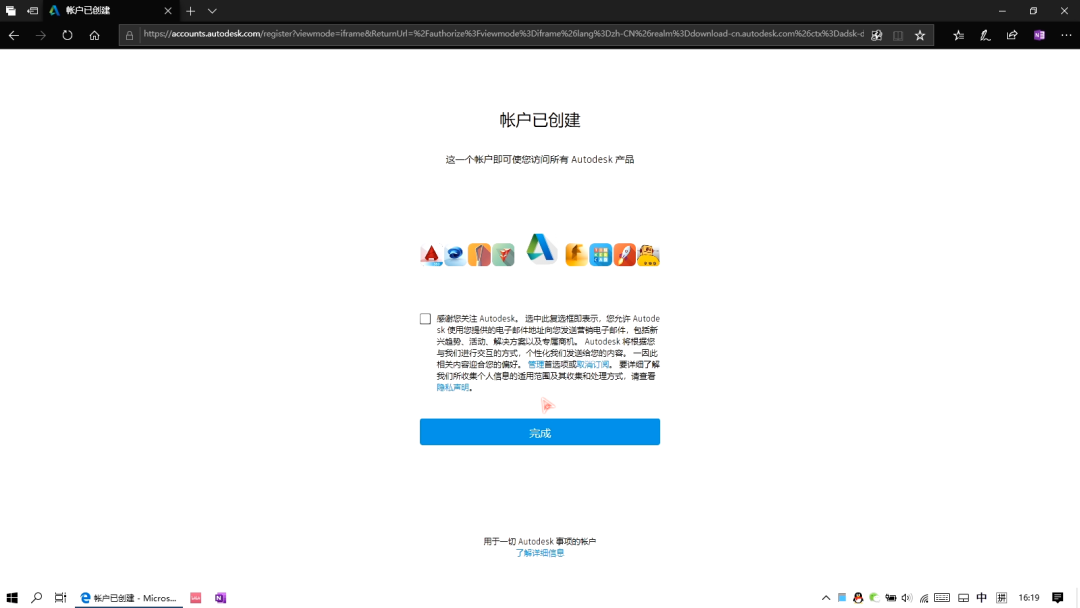Screen dimensions: 1080x608
Task: Click the central Autodesk A logo
Action: pyautogui.click(x=540, y=249)
